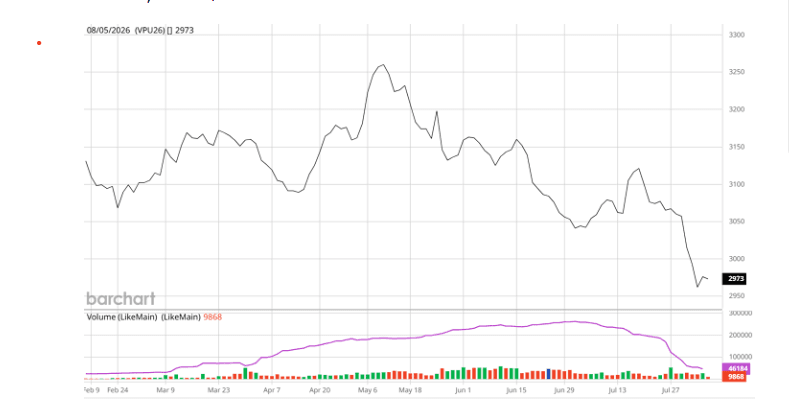Click the 08/05/2026 (VPU26) chart header text
789x399 pixels.
click(140, 30)
